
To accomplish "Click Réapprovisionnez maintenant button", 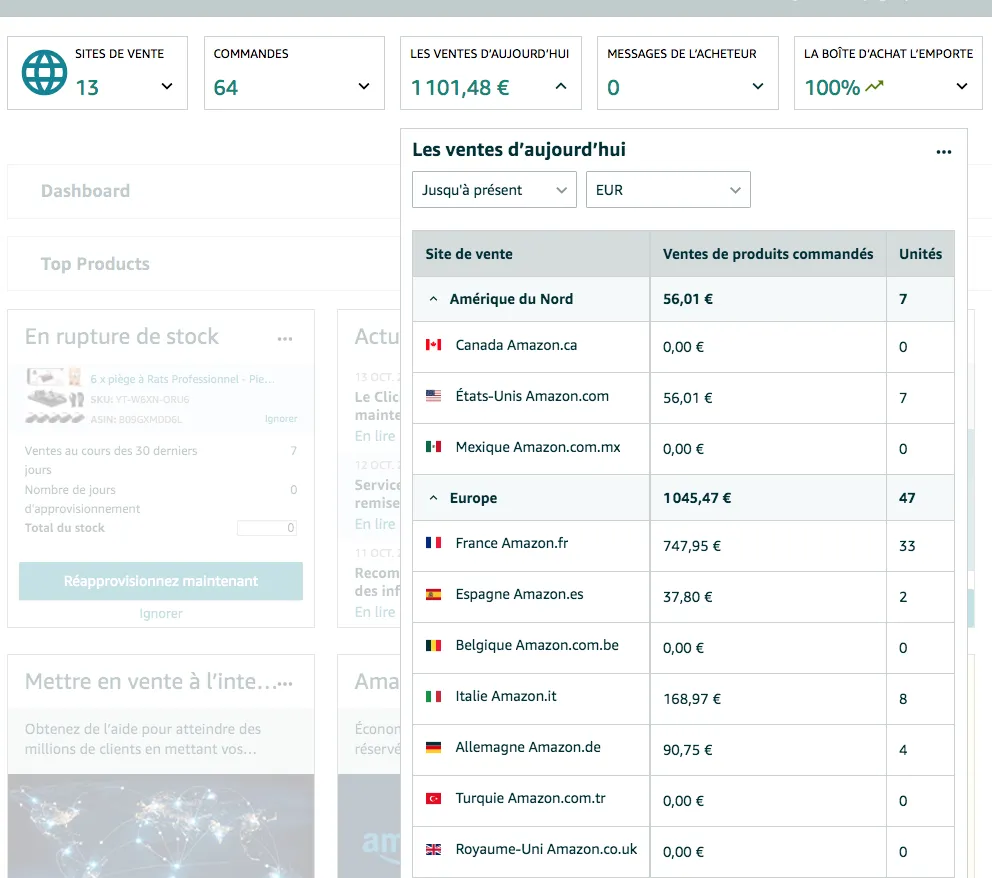I will click(161, 581).
